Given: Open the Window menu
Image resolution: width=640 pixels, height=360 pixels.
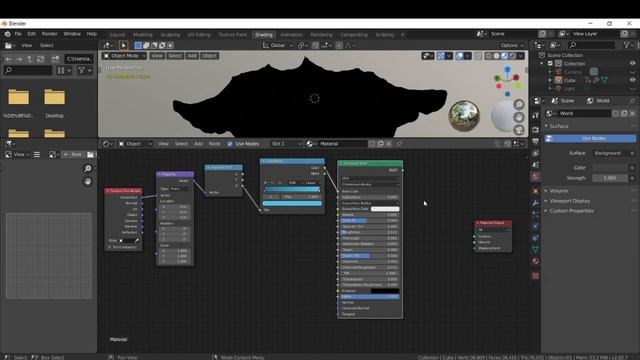Looking at the screenshot, I should pyautogui.click(x=72, y=34).
